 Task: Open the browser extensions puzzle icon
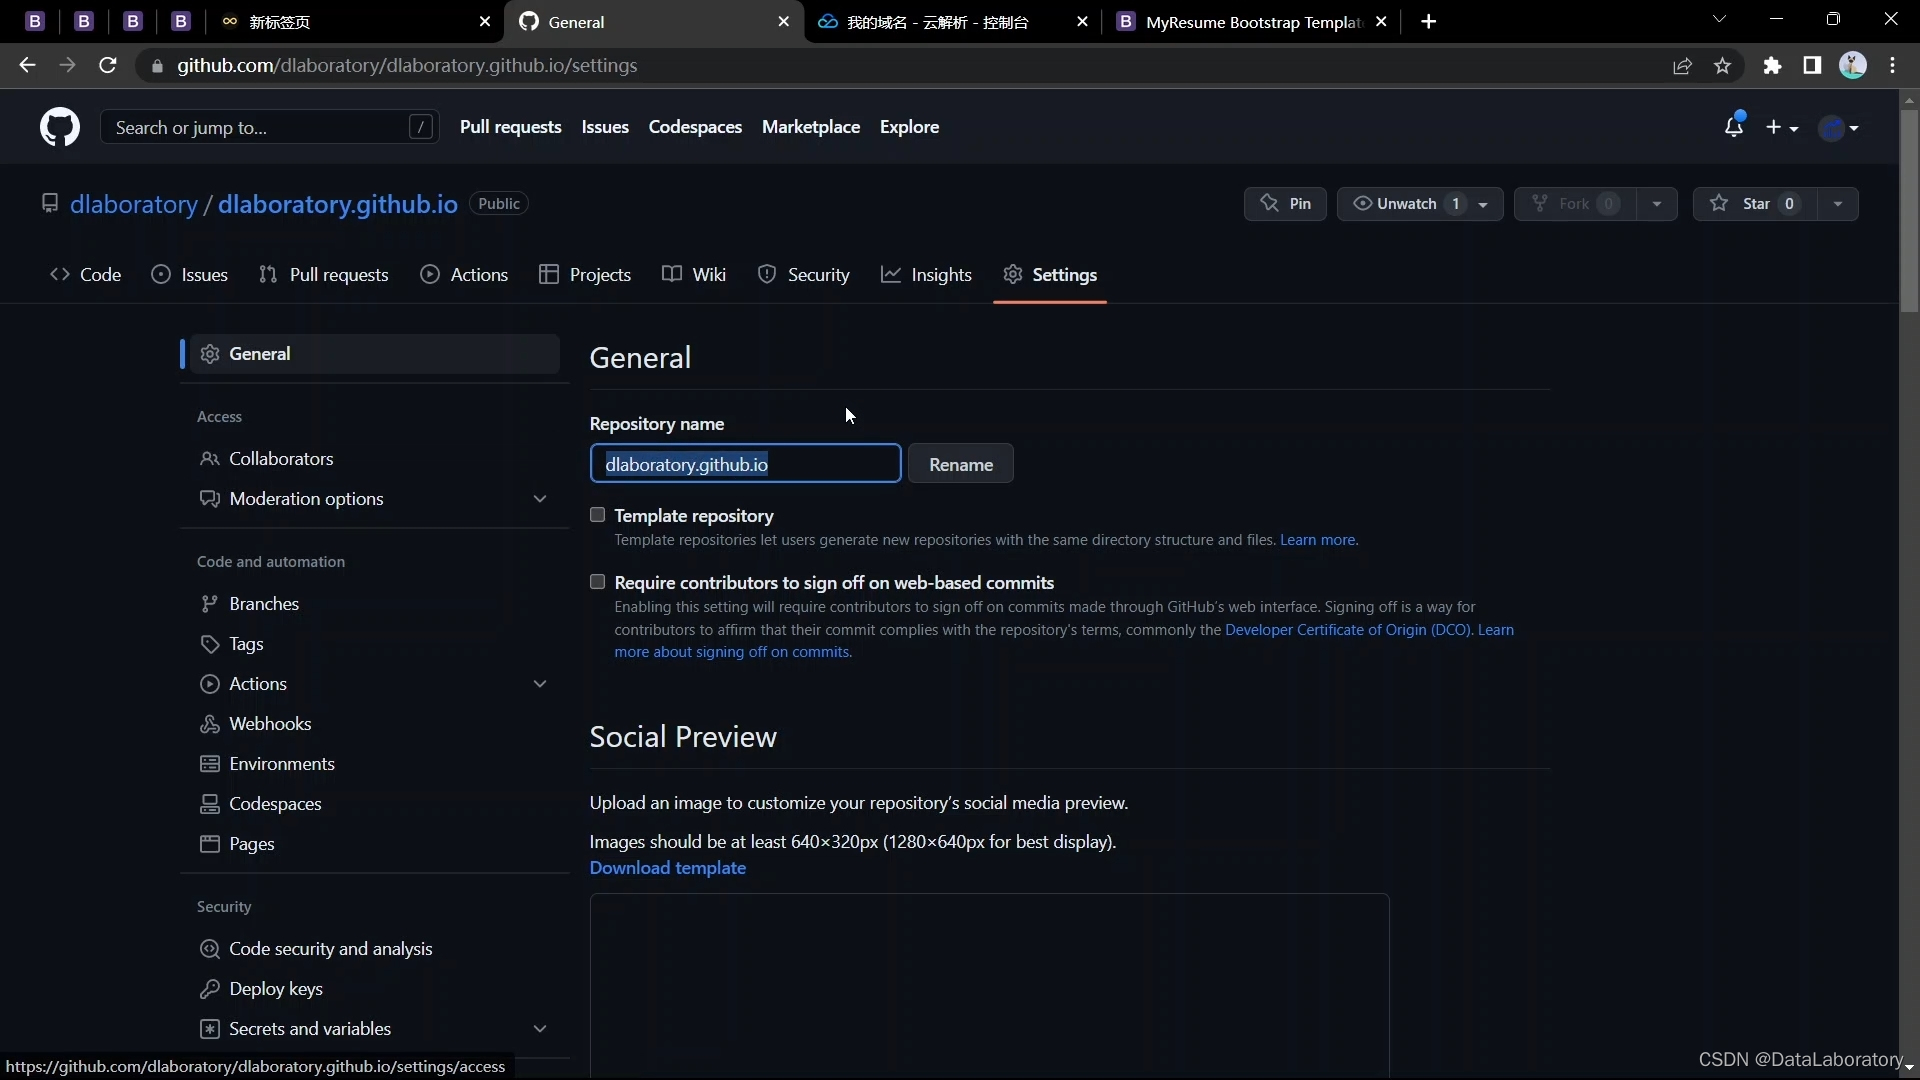coord(1772,66)
